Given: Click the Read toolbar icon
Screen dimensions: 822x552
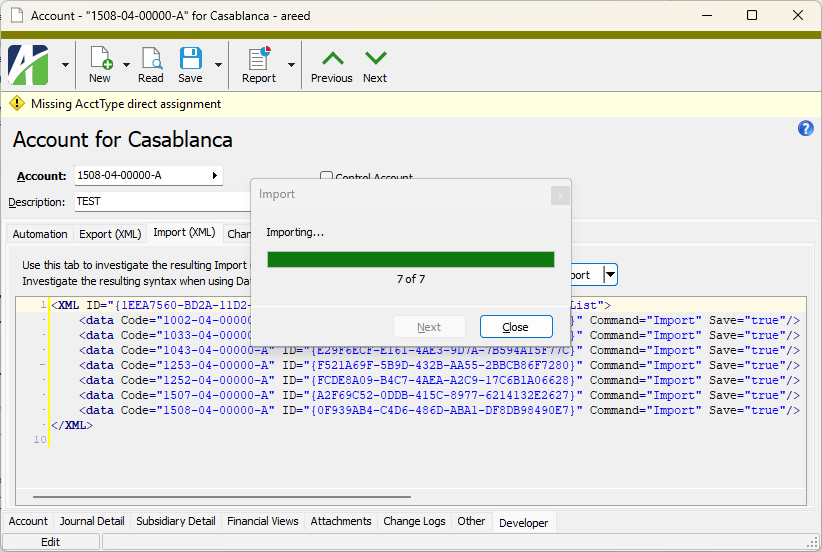Looking at the screenshot, I should click(x=151, y=58).
